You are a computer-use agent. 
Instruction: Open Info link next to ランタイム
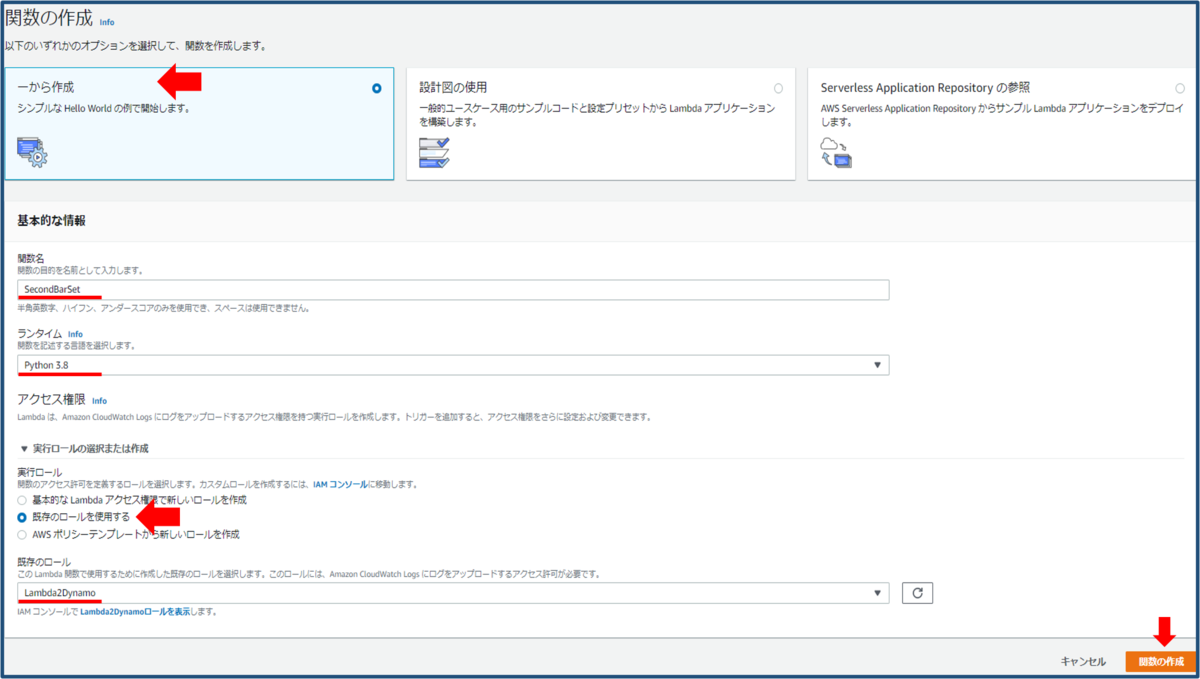pos(75,334)
